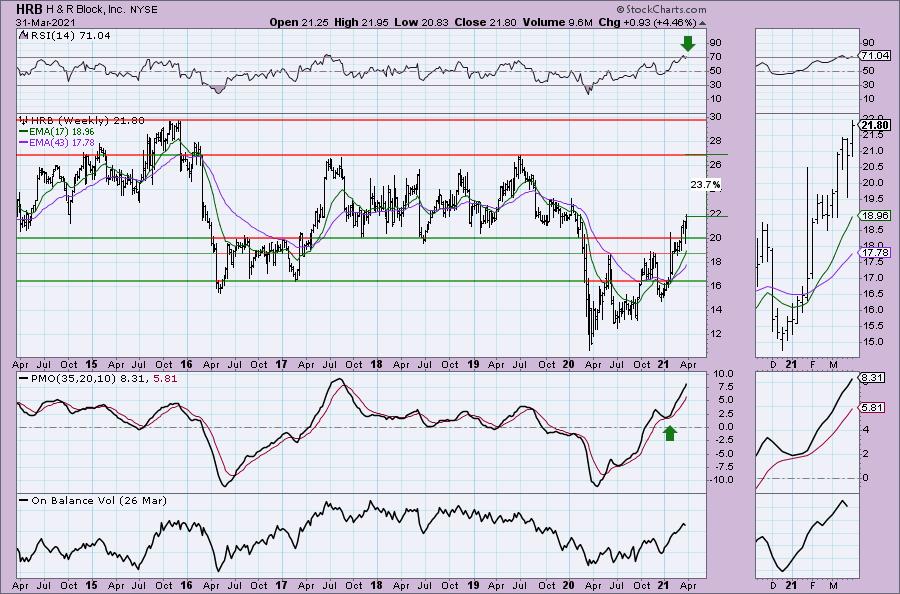Select the 'EMA(17) 18.96' legend text
This screenshot has height=594, width=900.
pos(61,131)
